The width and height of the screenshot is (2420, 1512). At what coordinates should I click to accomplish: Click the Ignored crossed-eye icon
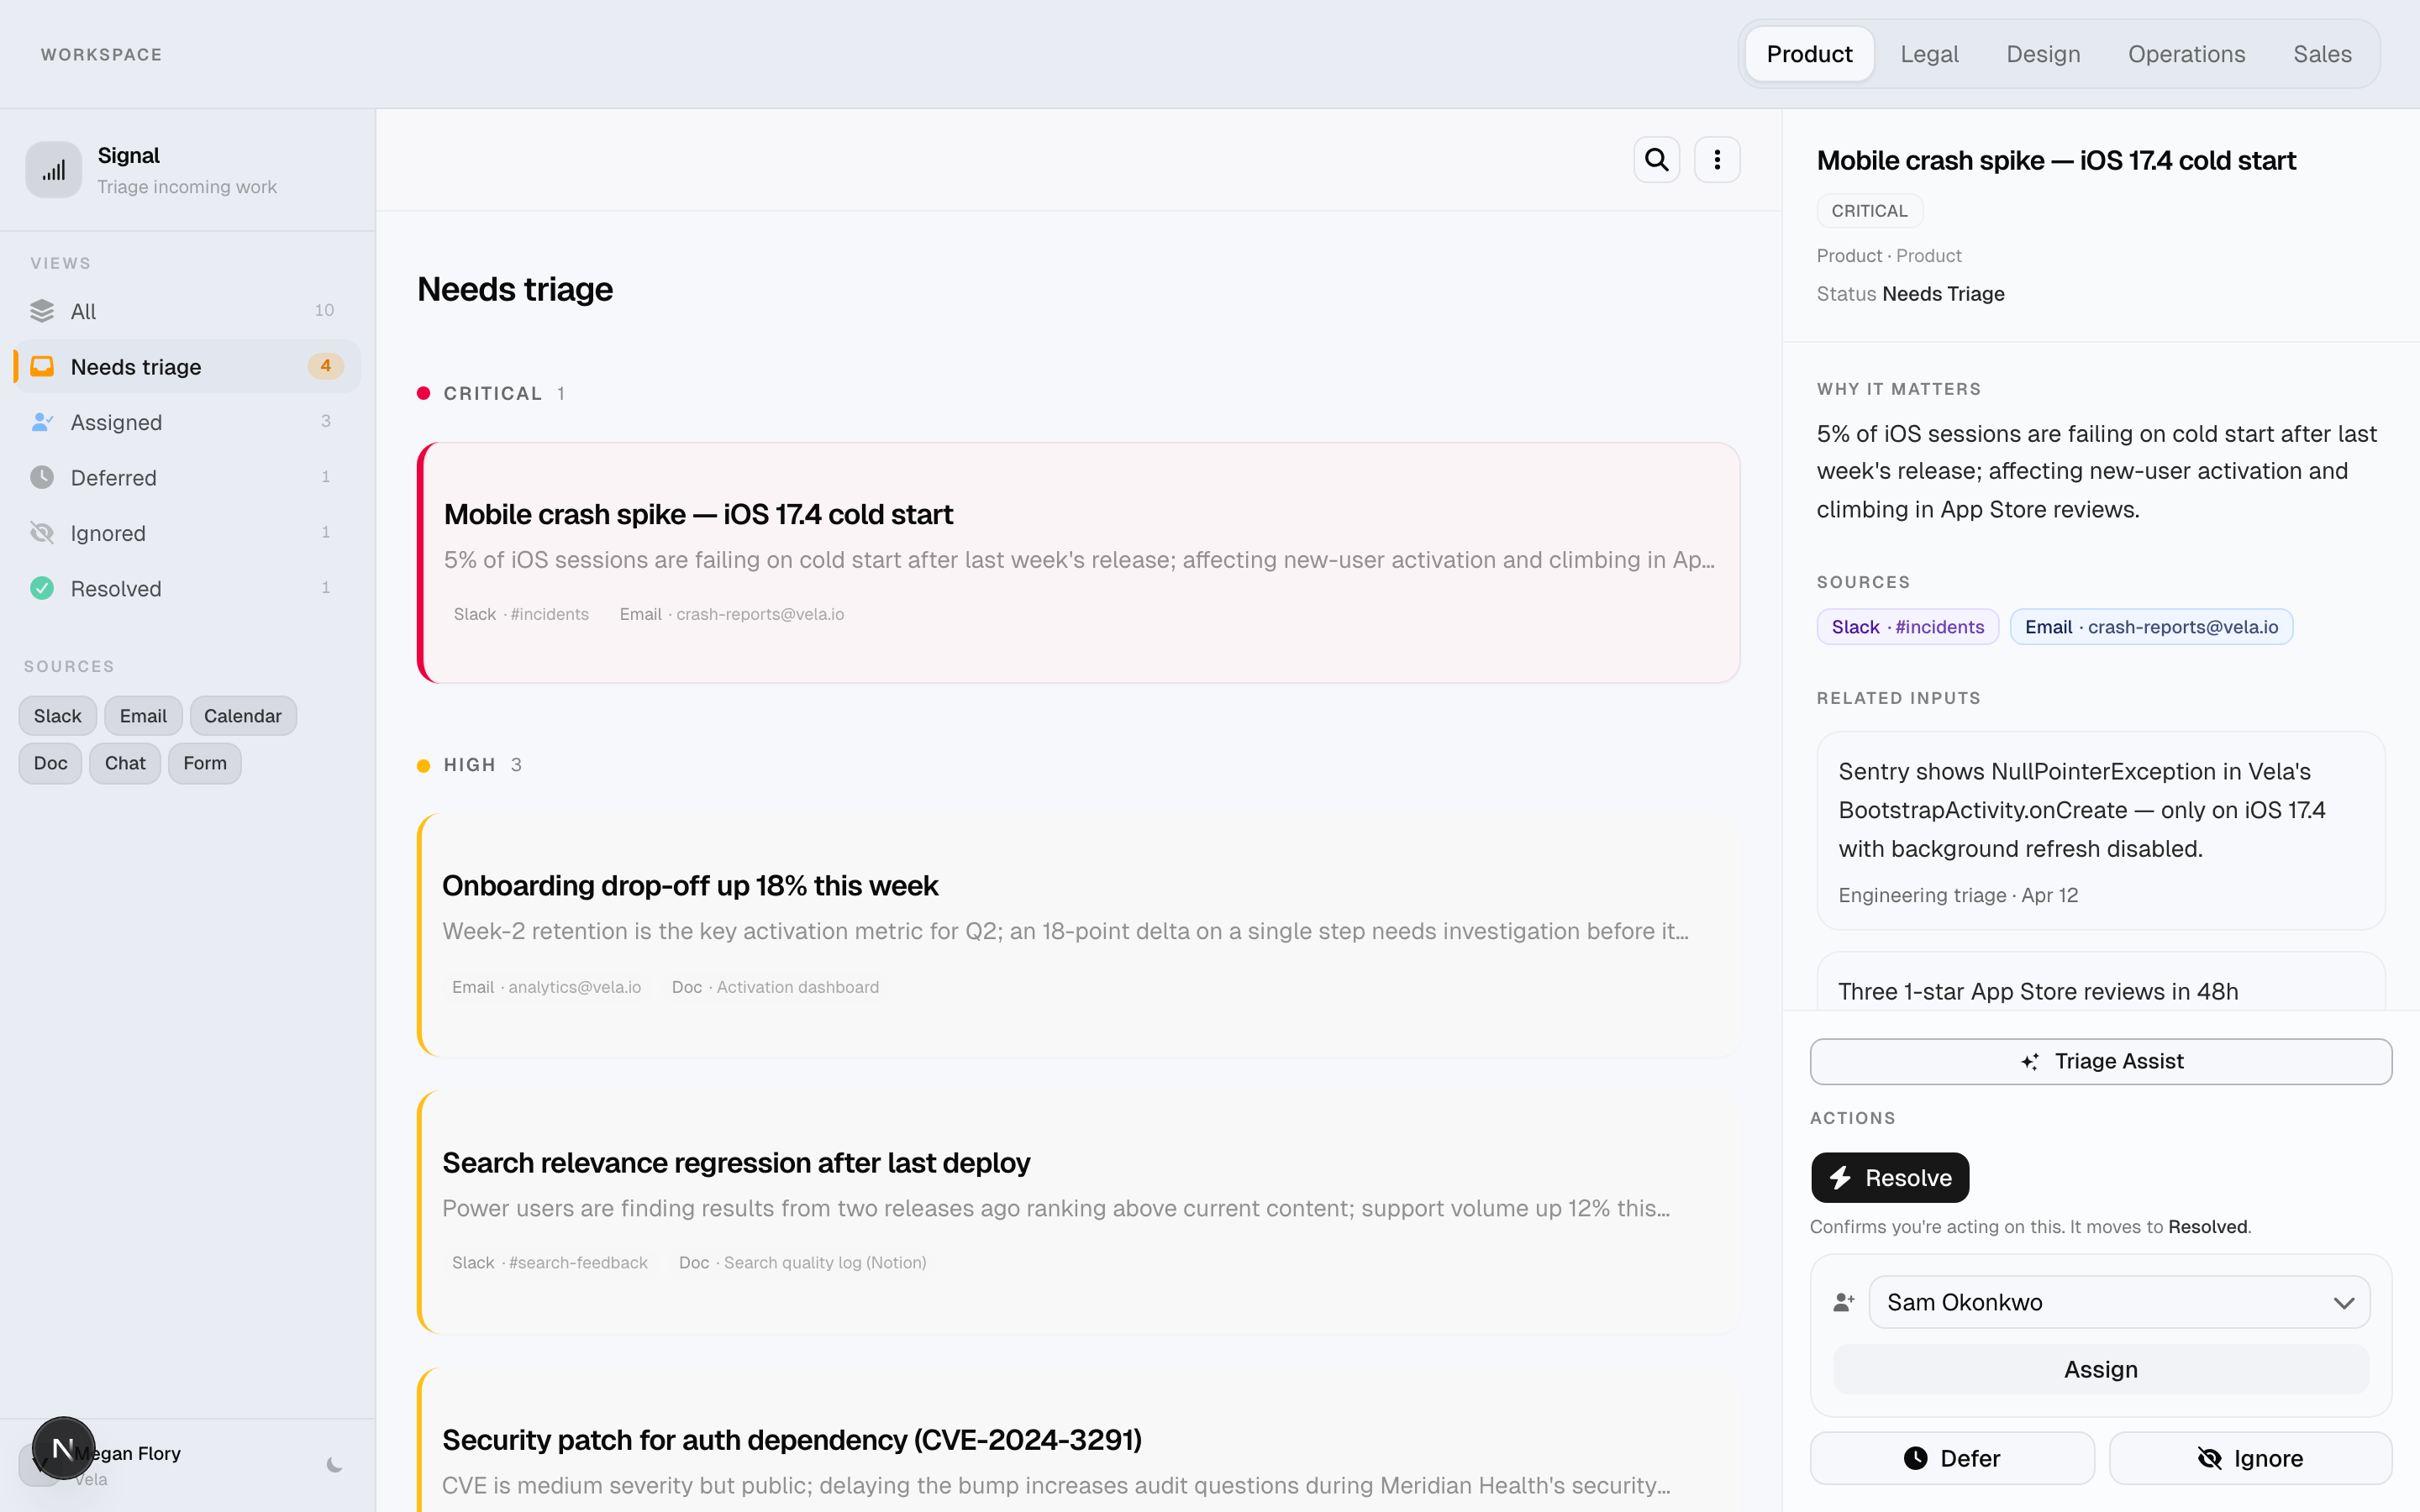pos(42,533)
